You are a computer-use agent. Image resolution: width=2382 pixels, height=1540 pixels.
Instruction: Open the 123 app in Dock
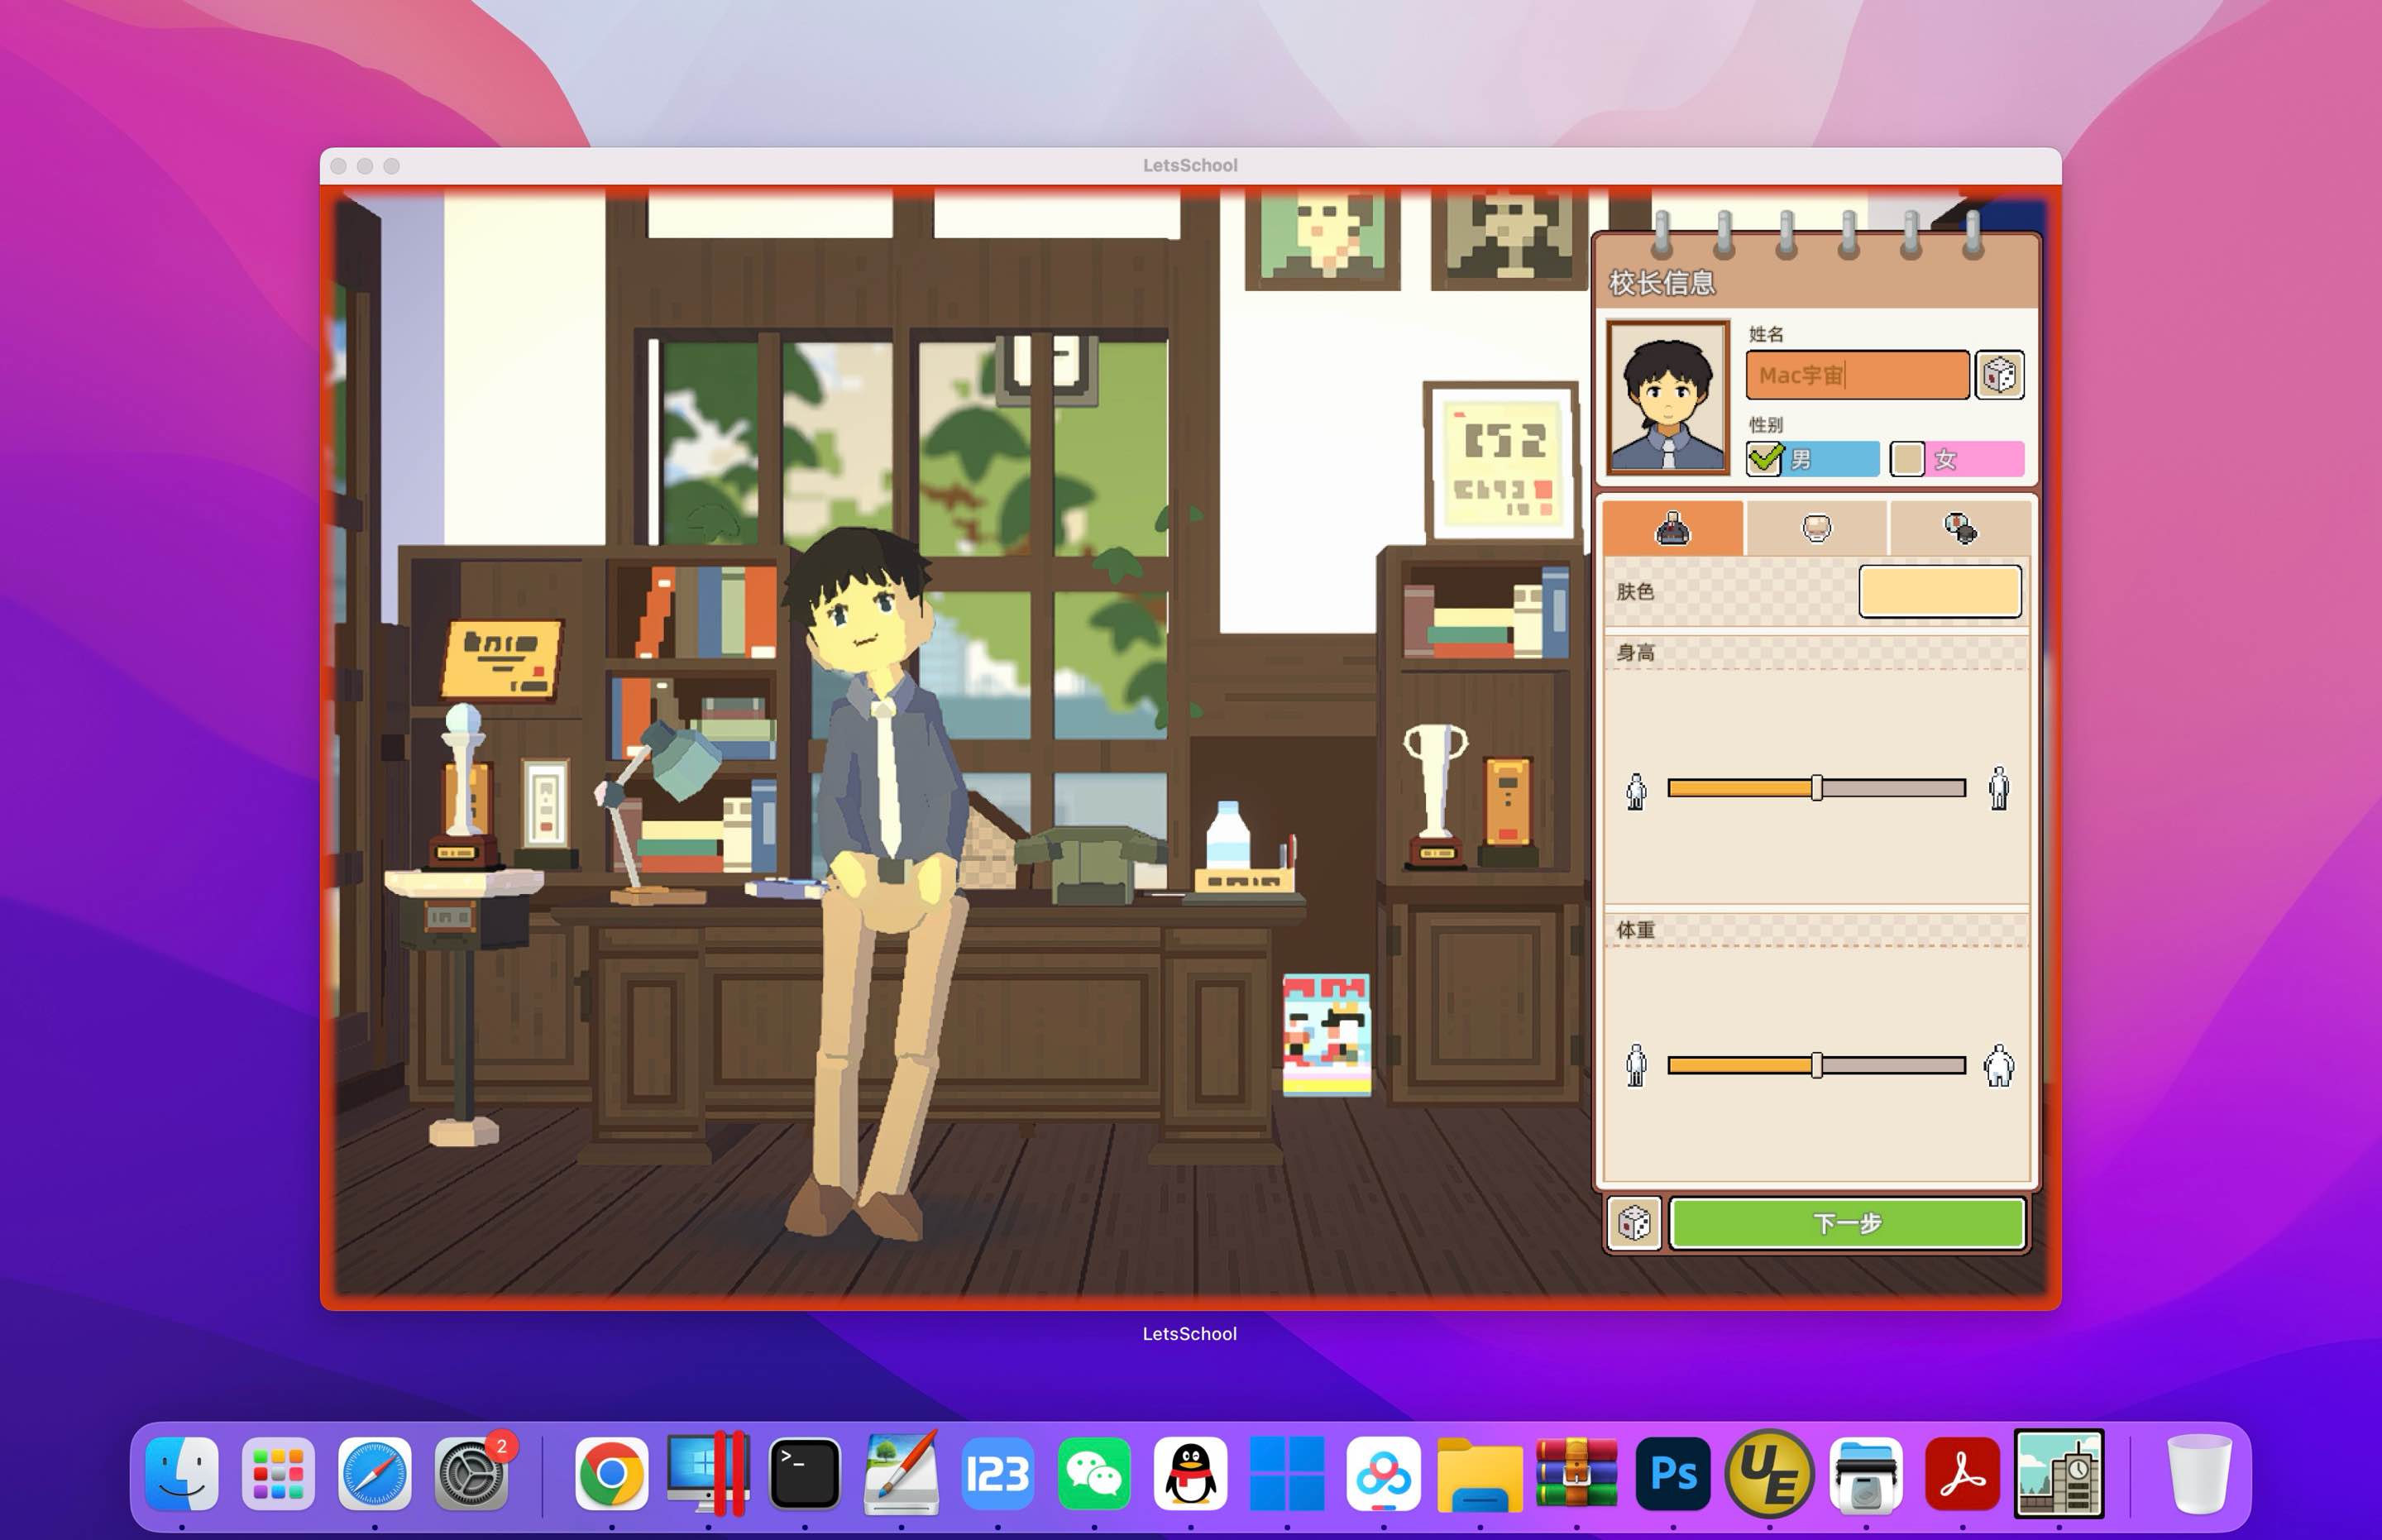coord(997,1473)
